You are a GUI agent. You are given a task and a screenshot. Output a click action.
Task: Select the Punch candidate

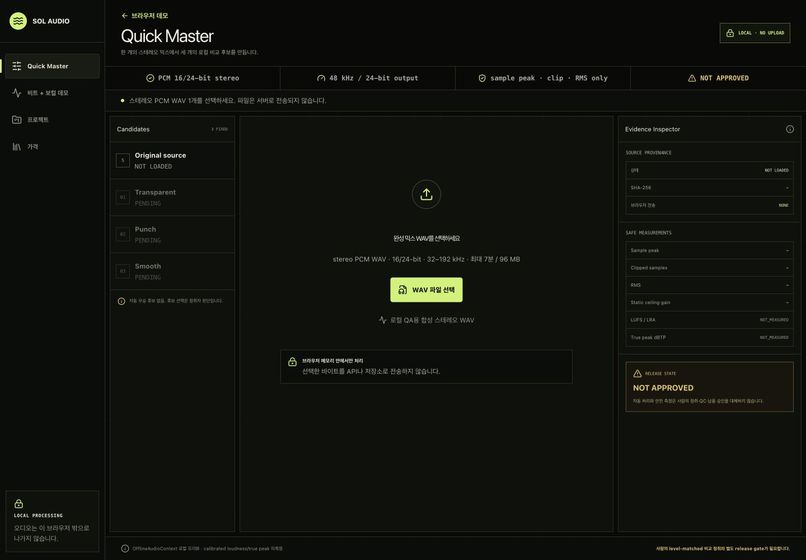point(172,234)
